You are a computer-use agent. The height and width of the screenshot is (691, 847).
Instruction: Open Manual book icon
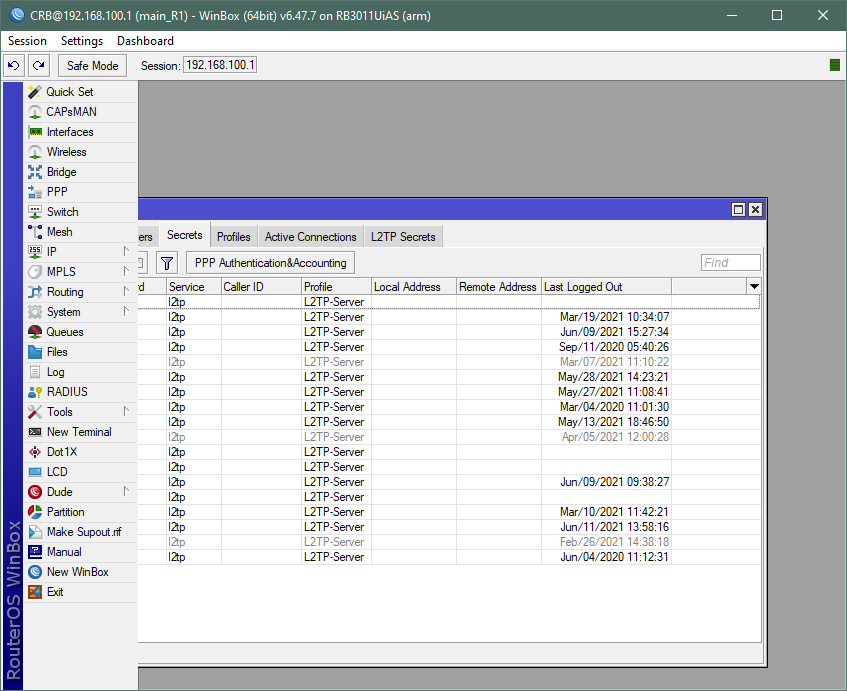(x=35, y=552)
